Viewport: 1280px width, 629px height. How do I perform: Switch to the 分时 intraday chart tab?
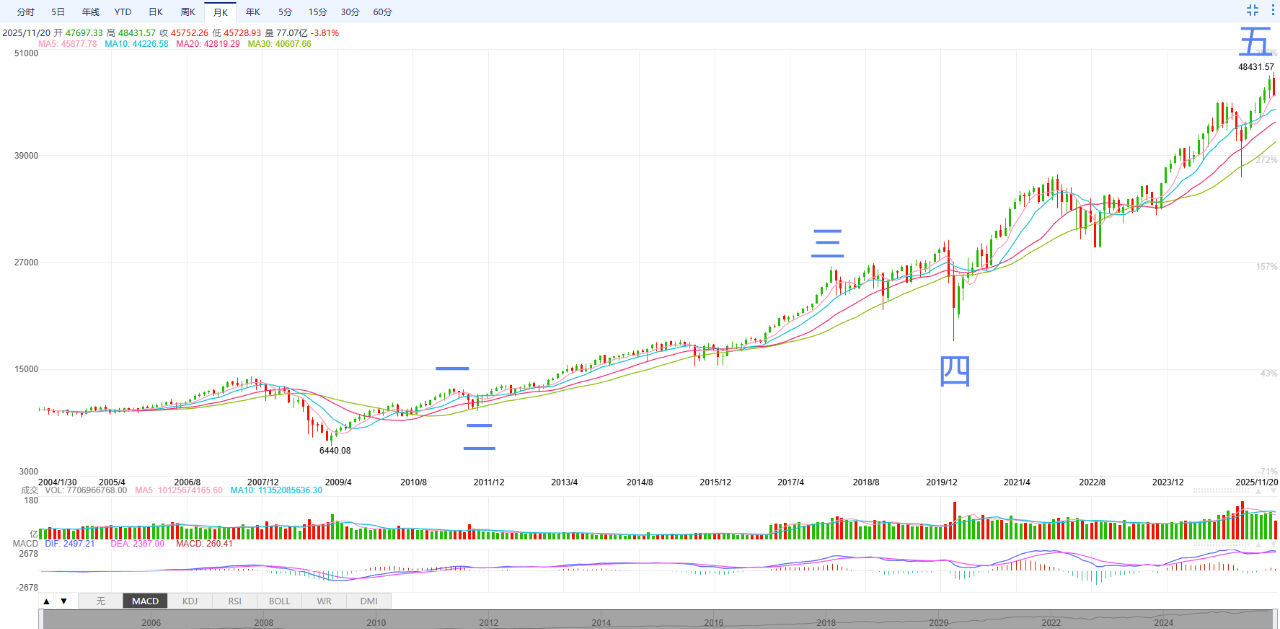pos(26,12)
